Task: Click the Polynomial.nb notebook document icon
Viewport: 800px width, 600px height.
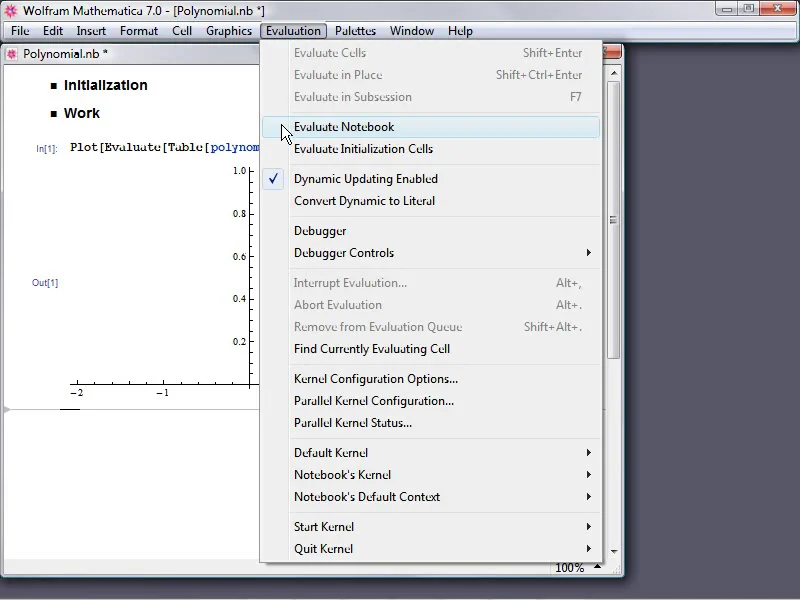Action: pos(13,54)
